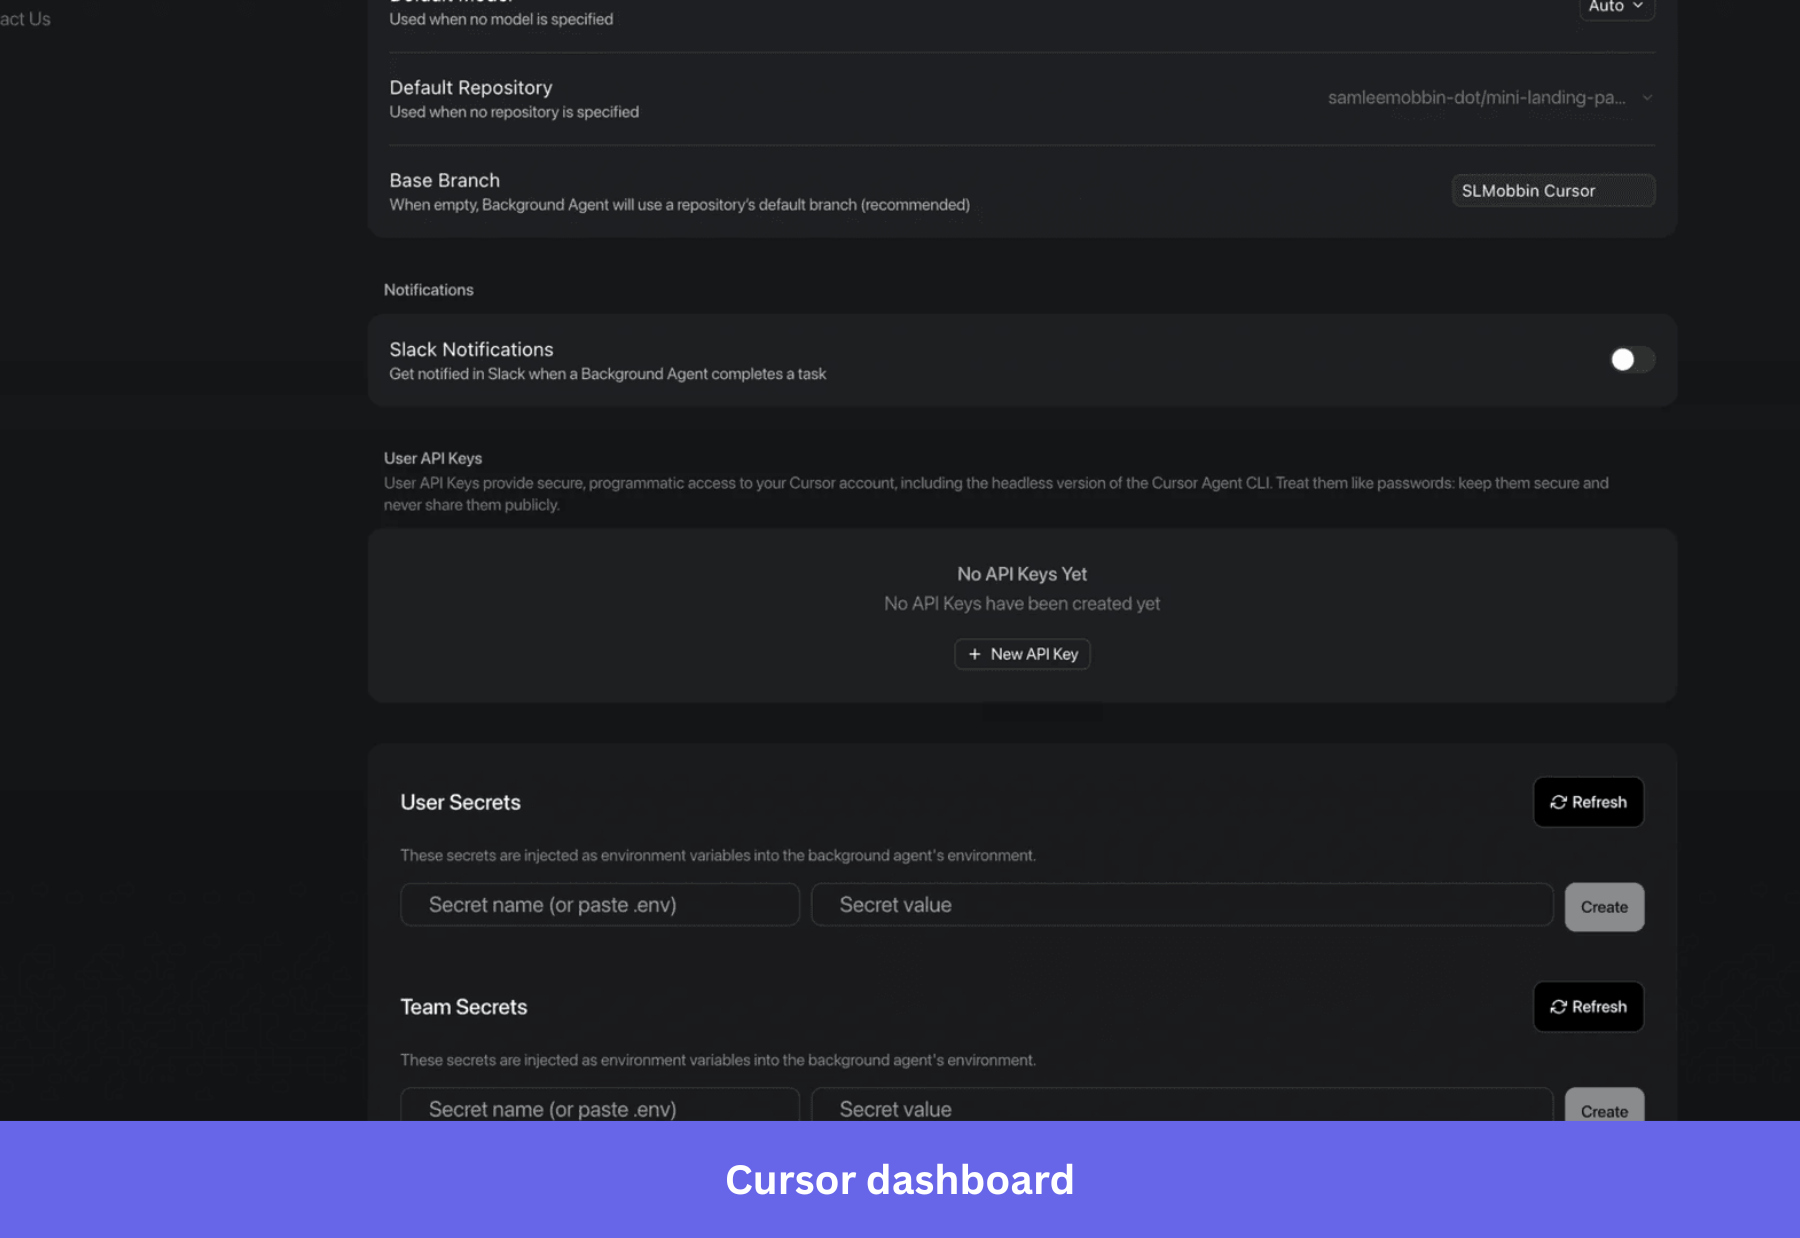Click the 'User API Keys' section heading
The width and height of the screenshot is (1800, 1238).
(x=433, y=458)
